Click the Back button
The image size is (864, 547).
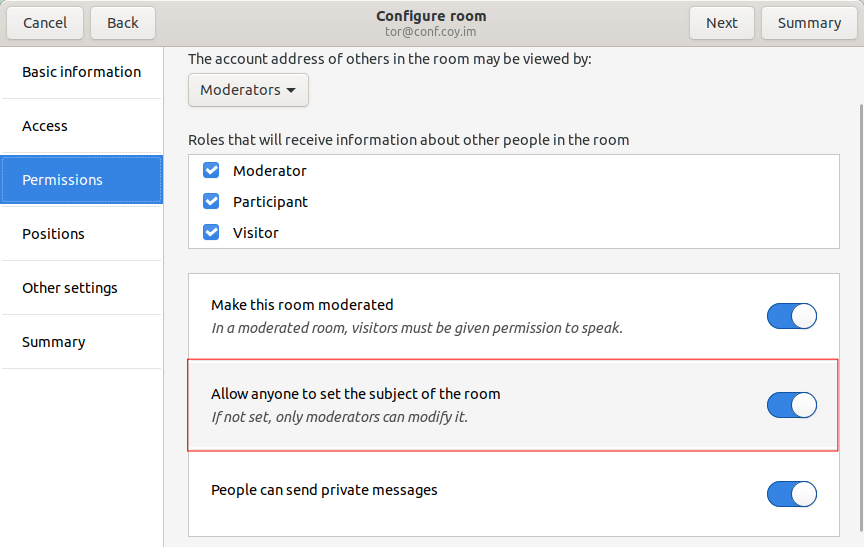tap(123, 23)
